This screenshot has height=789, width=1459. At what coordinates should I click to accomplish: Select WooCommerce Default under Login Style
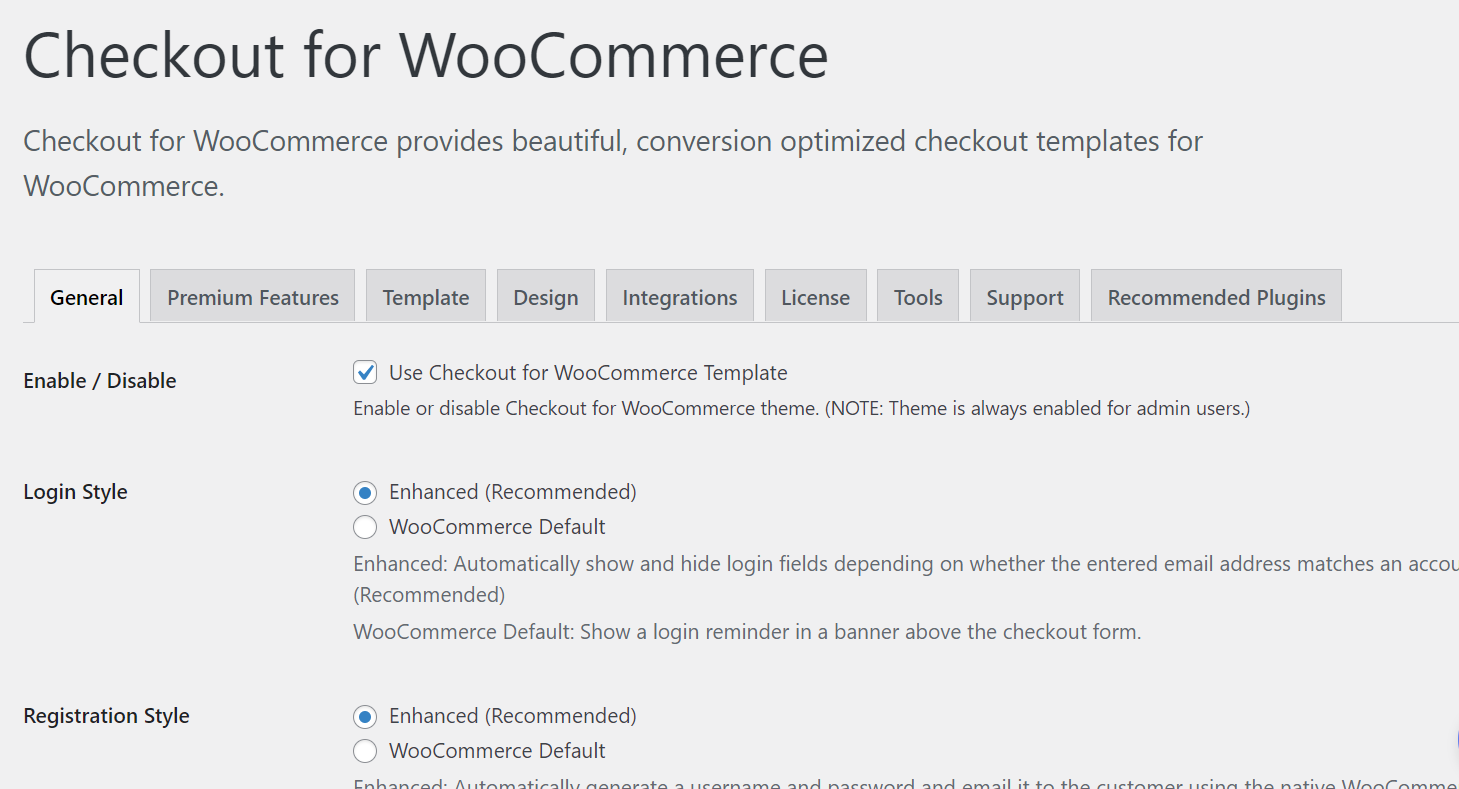[x=365, y=527]
